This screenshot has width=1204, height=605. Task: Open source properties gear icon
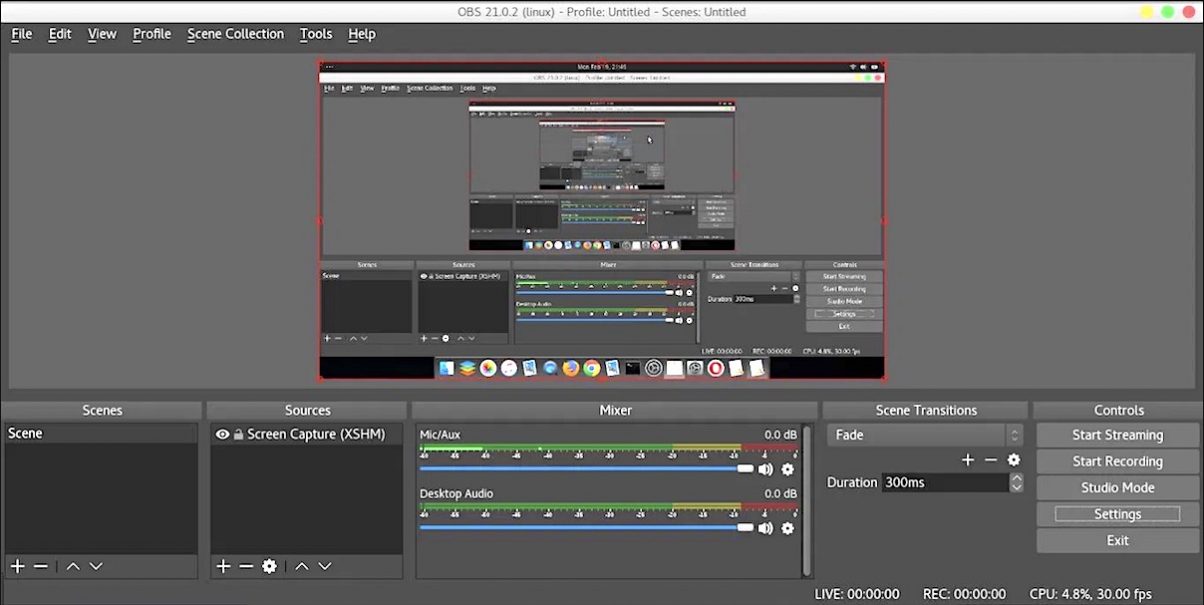pos(269,566)
